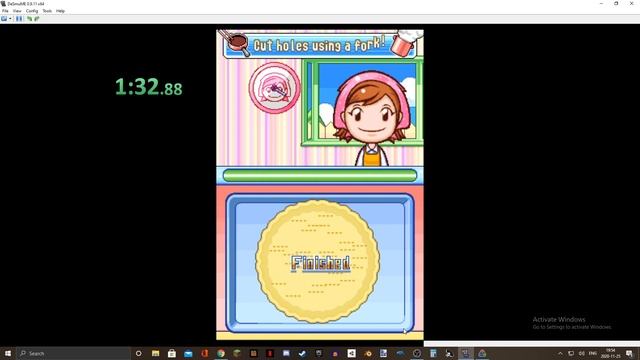Click the rotate-right green arrow icon
This screenshot has width=640, height=360.
tap(37, 19)
